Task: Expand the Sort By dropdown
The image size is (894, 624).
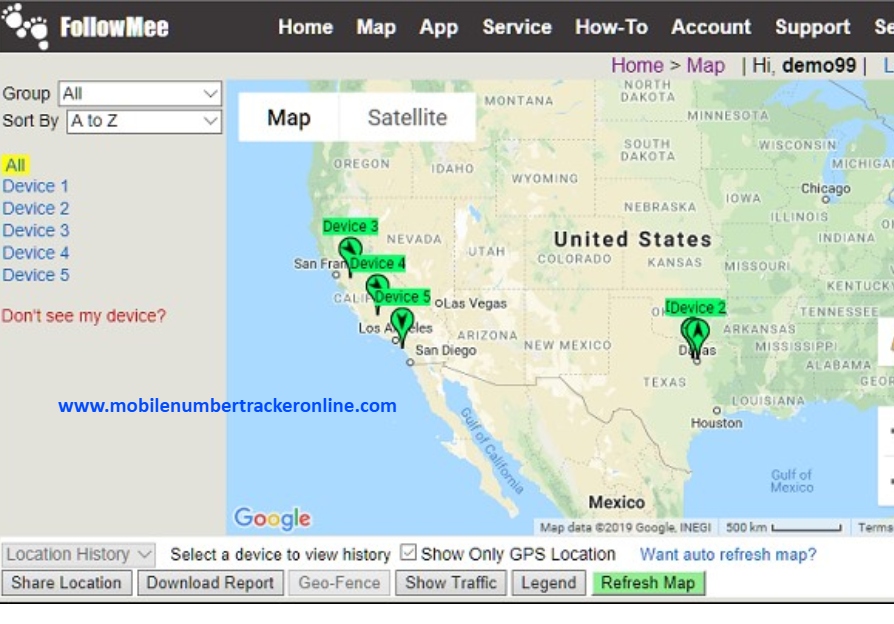Action: coord(144,121)
